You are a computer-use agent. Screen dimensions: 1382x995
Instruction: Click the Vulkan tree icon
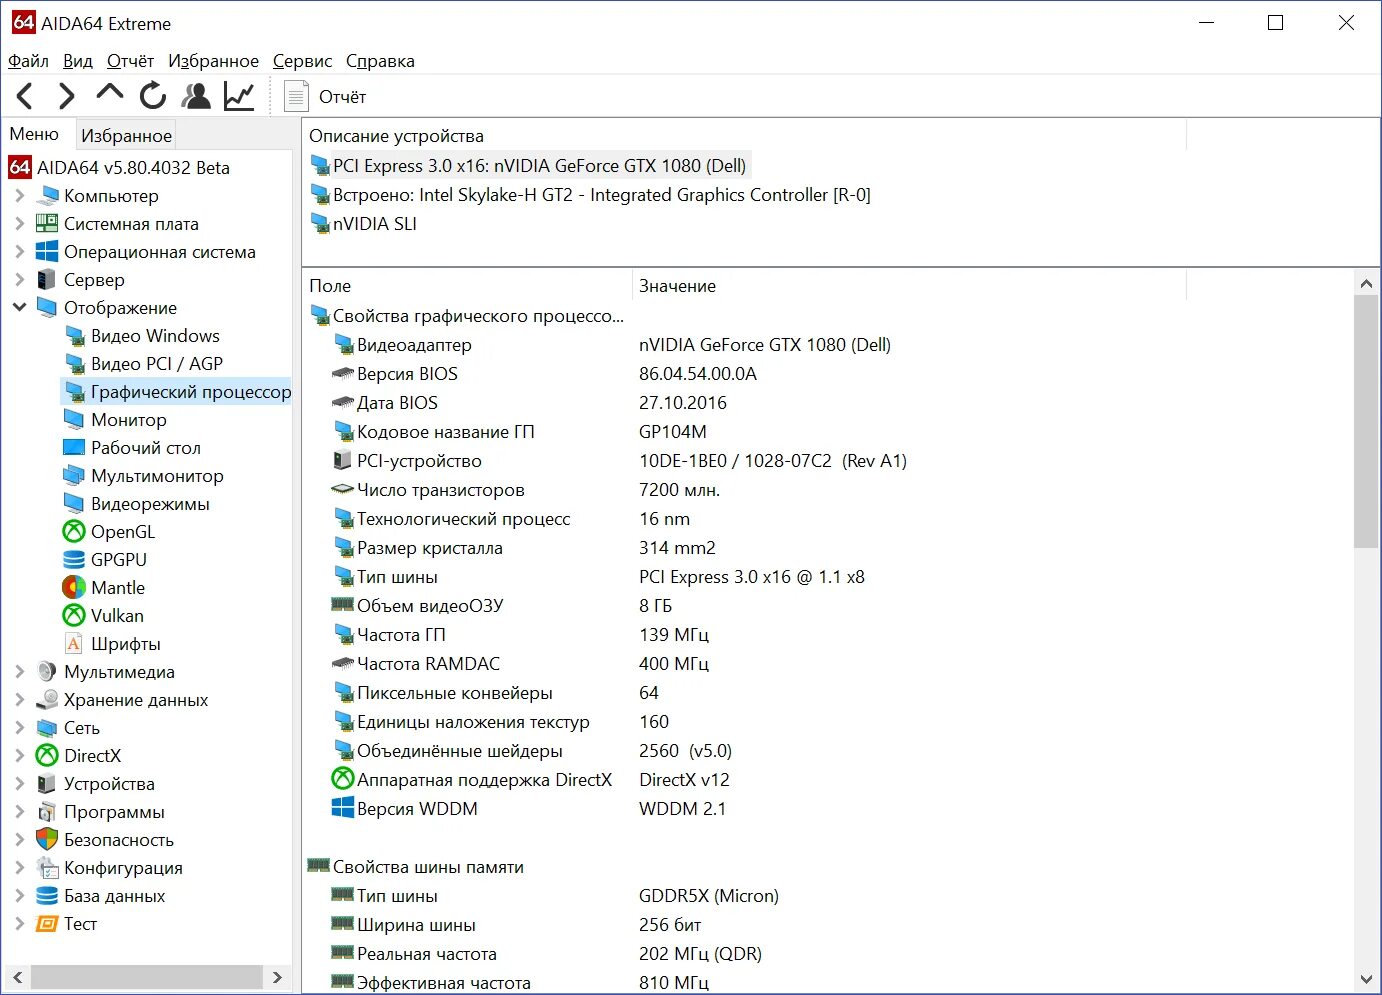click(x=74, y=616)
